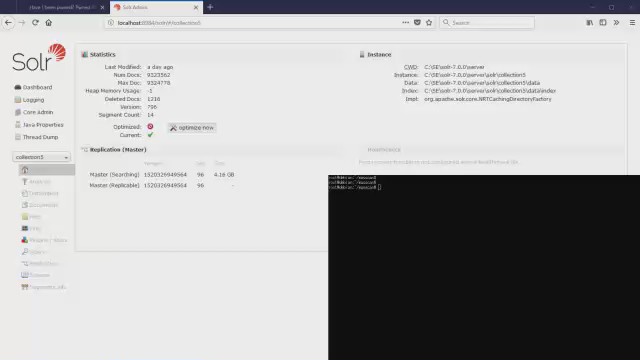Screen dimensions: 640x360
Task: Open the Analysis page for collection5
Action: [x=36, y=182]
